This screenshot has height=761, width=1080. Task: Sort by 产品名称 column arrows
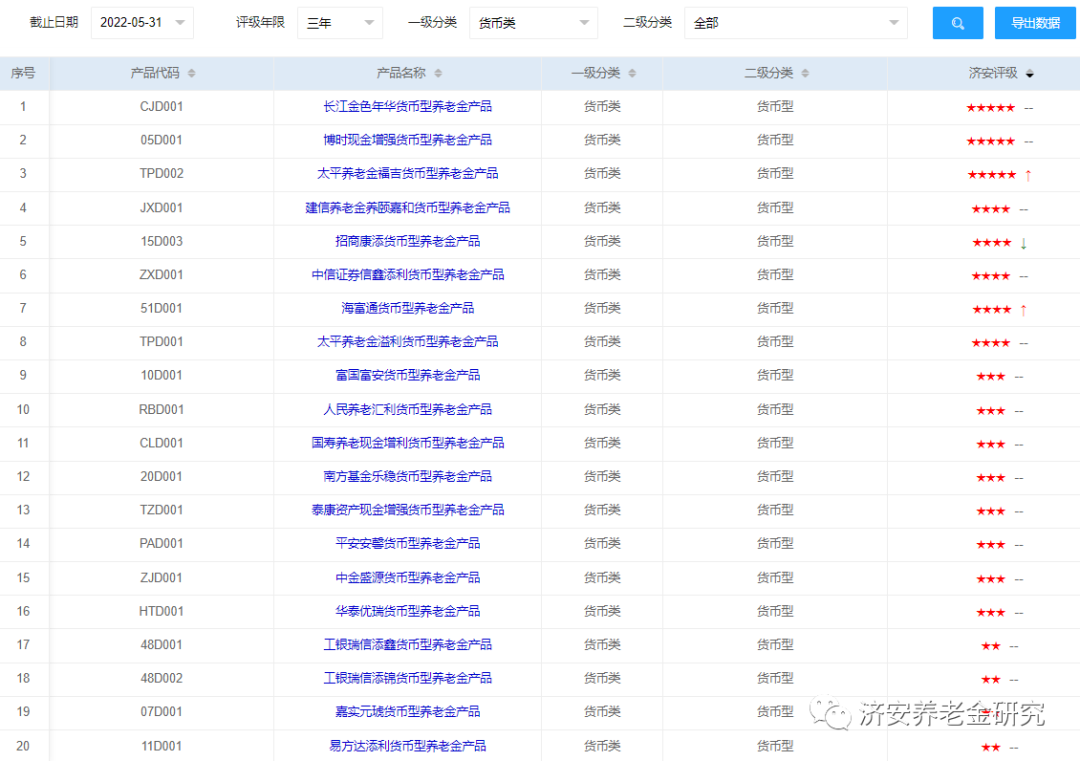(x=438, y=73)
